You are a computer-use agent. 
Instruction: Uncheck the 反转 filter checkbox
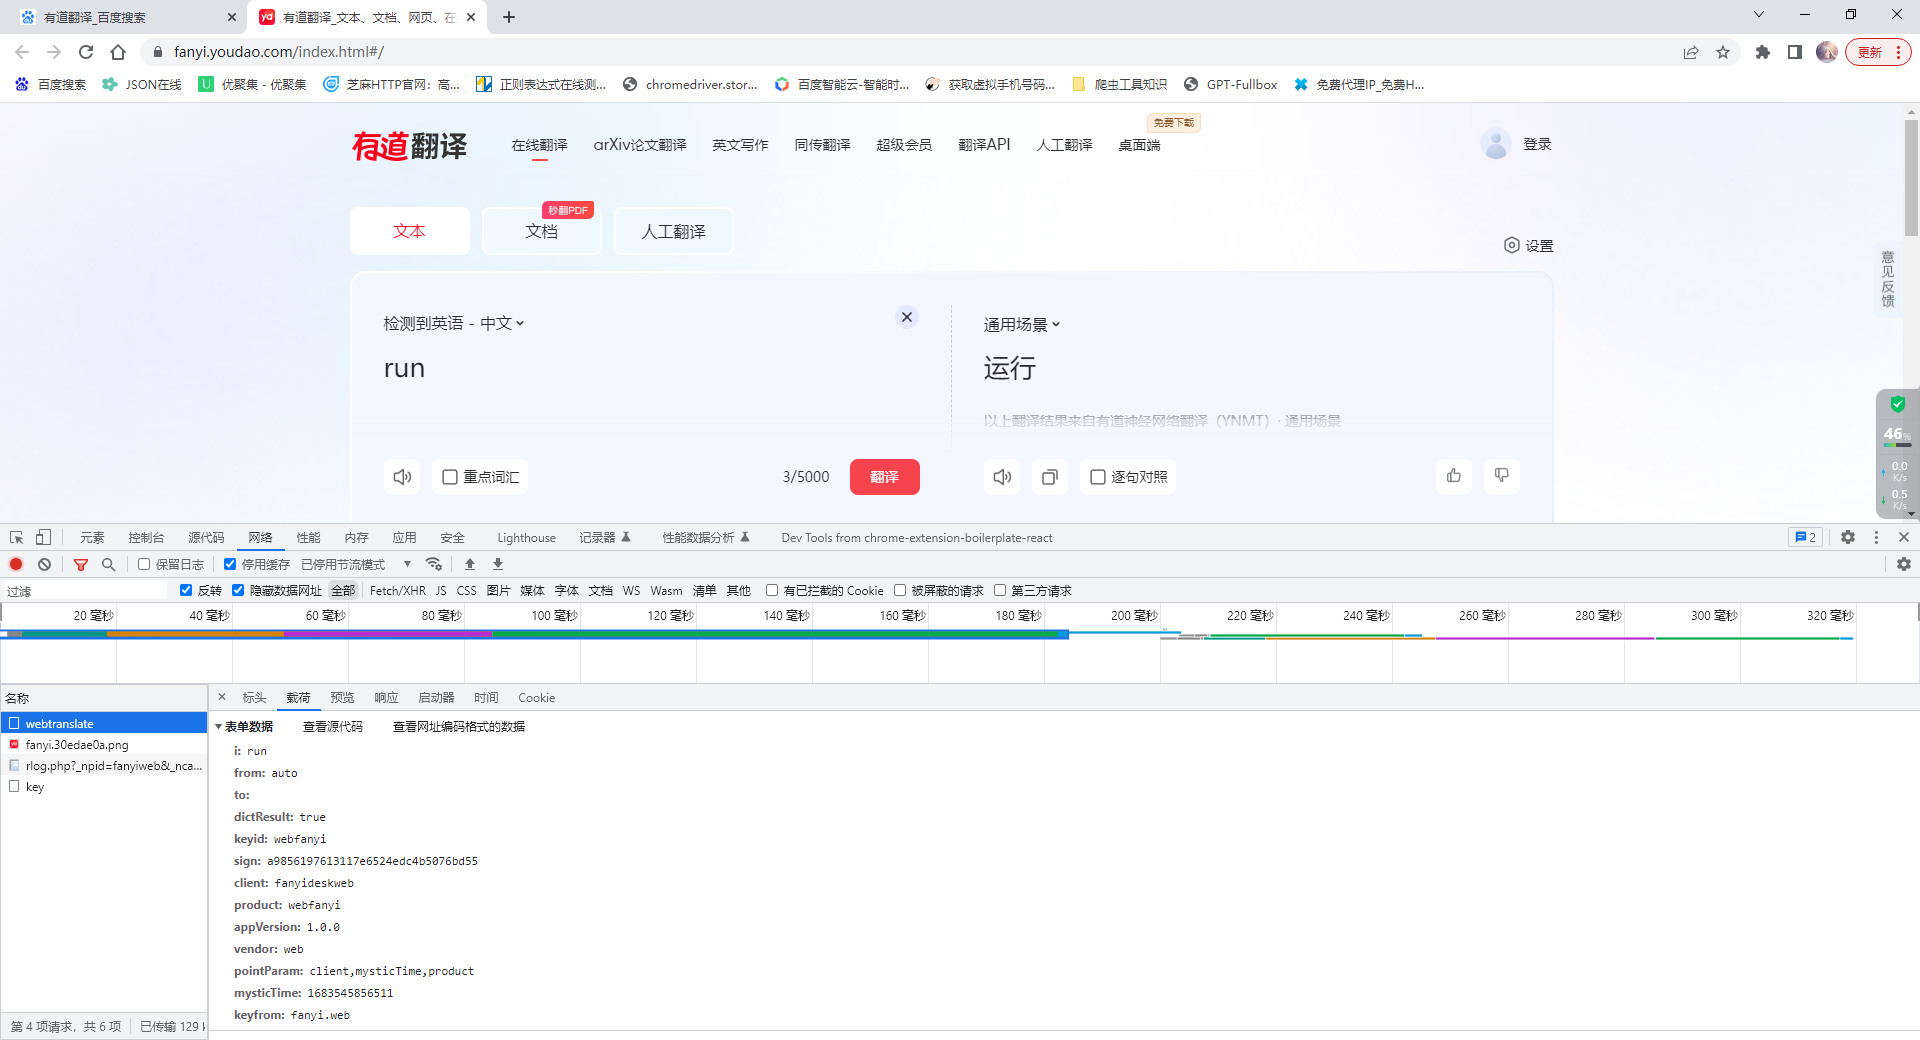tap(186, 590)
